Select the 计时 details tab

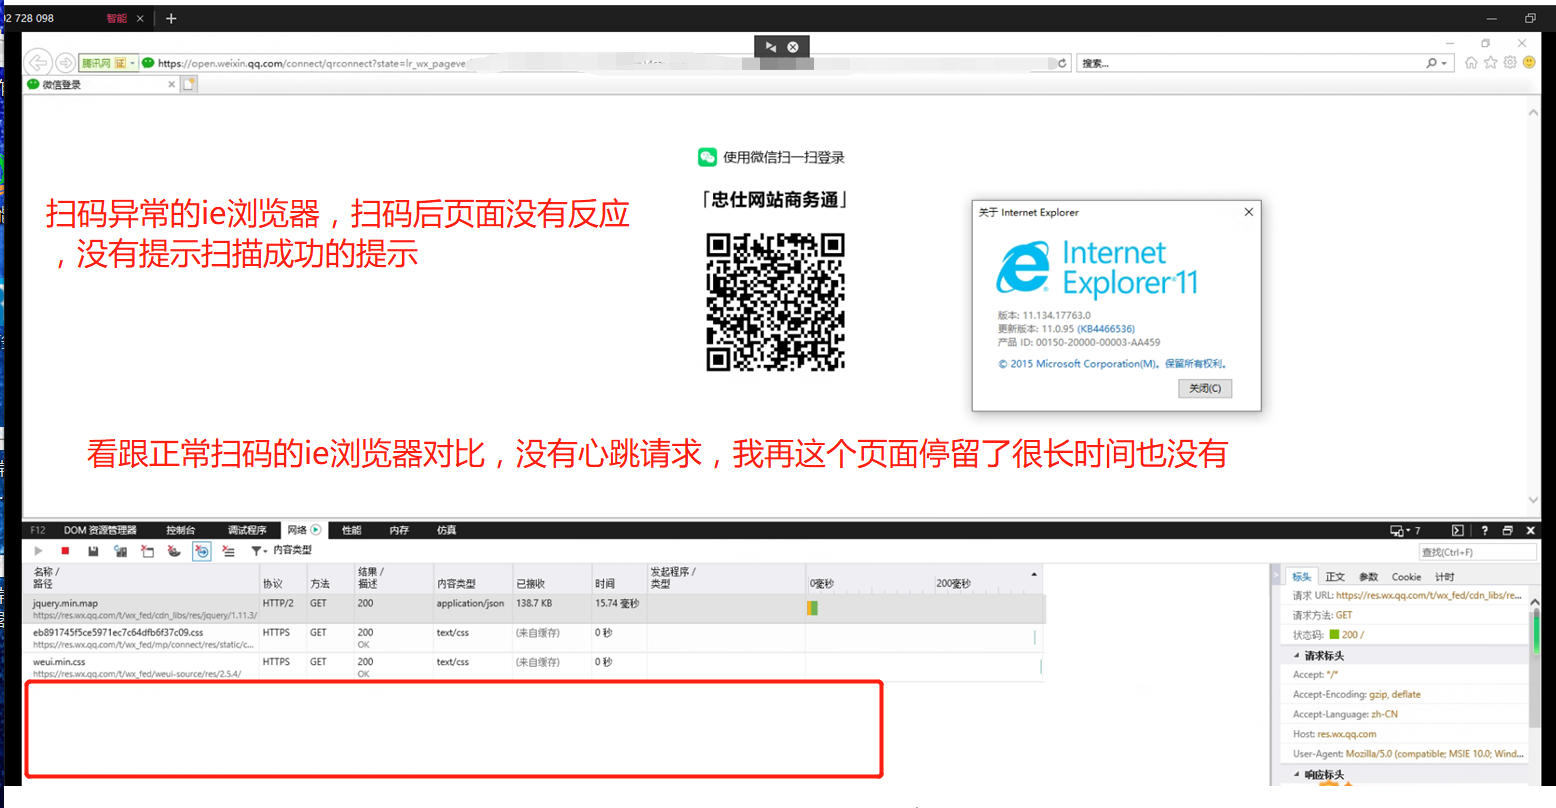pos(1445,577)
